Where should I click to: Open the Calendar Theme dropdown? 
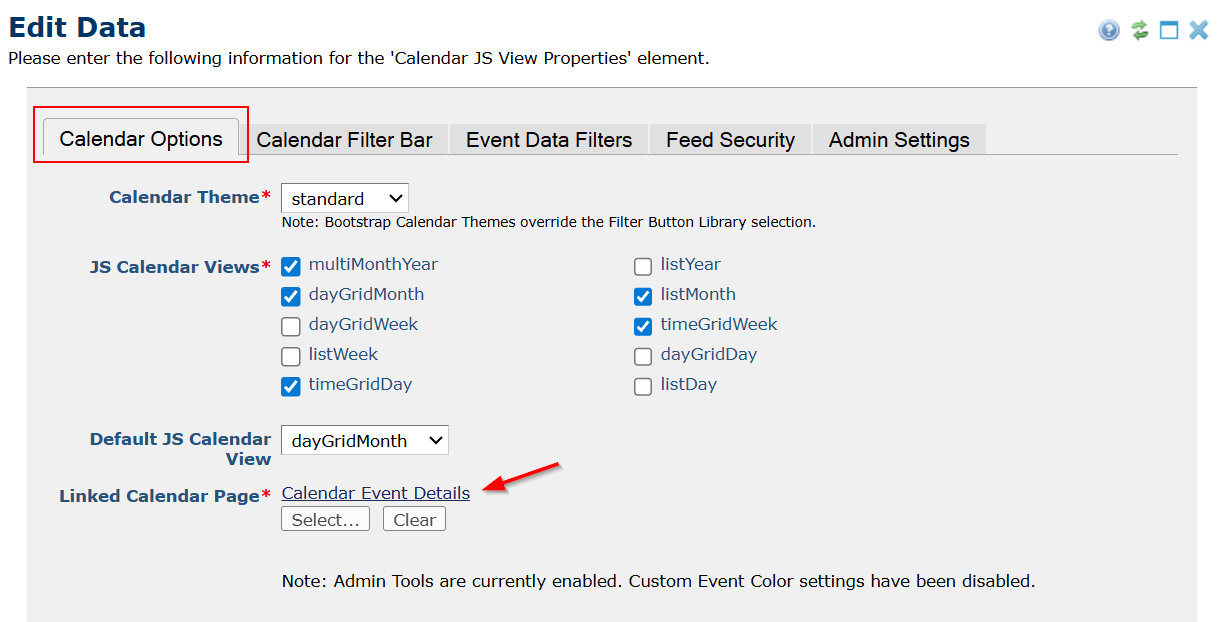[344, 198]
